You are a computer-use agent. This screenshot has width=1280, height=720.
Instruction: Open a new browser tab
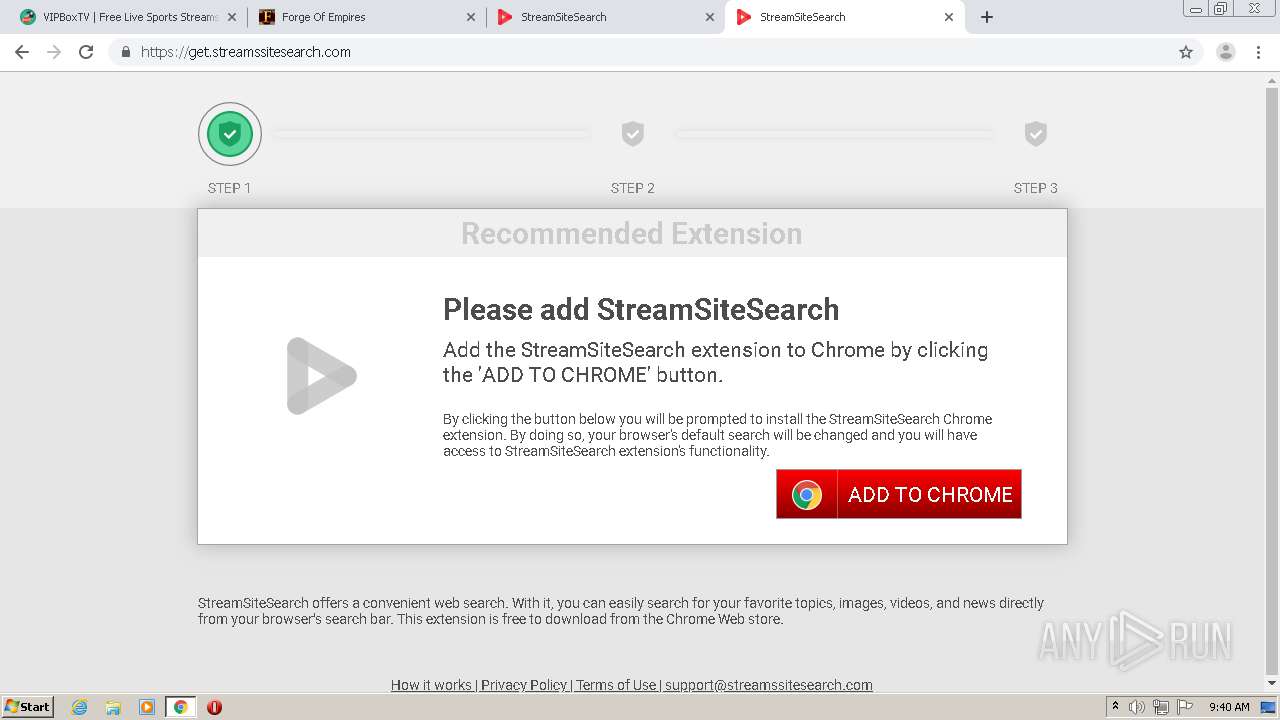coord(987,17)
